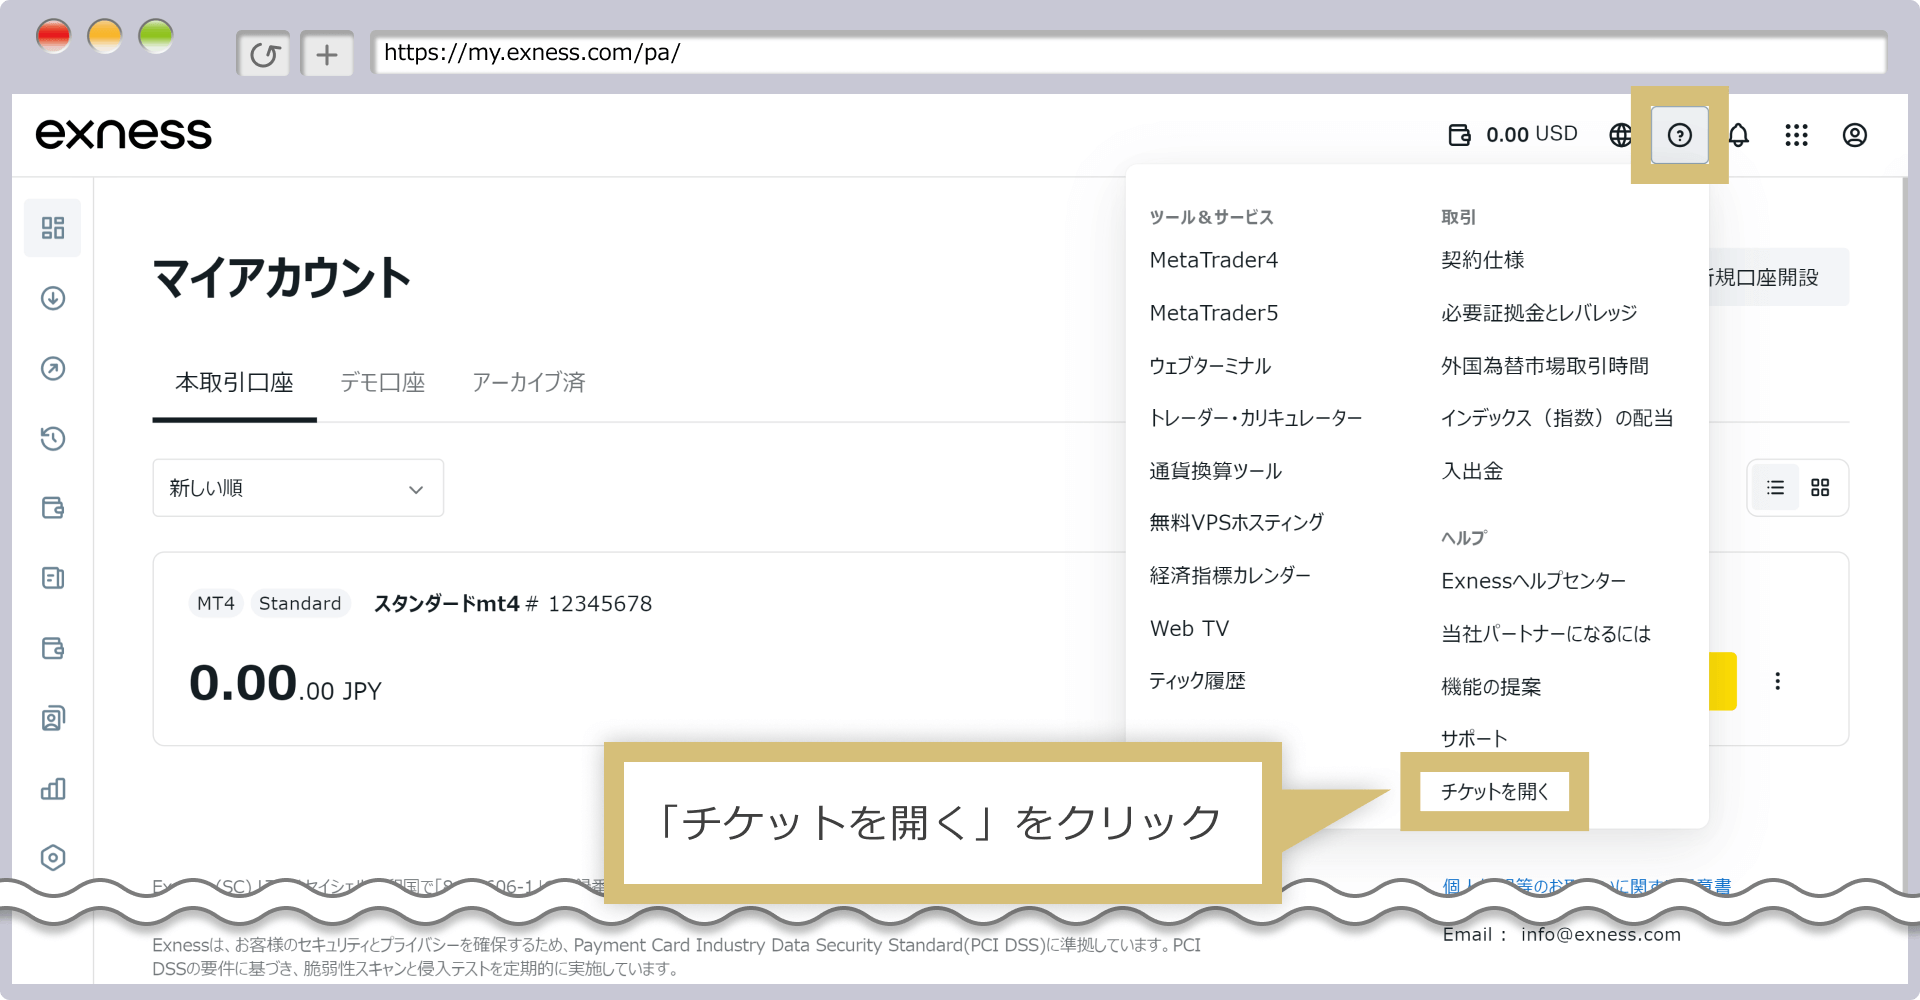This screenshot has width=1920, height=1000.
Task: Open 当社パートナーになるには menu item
Action: coord(1546,634)
